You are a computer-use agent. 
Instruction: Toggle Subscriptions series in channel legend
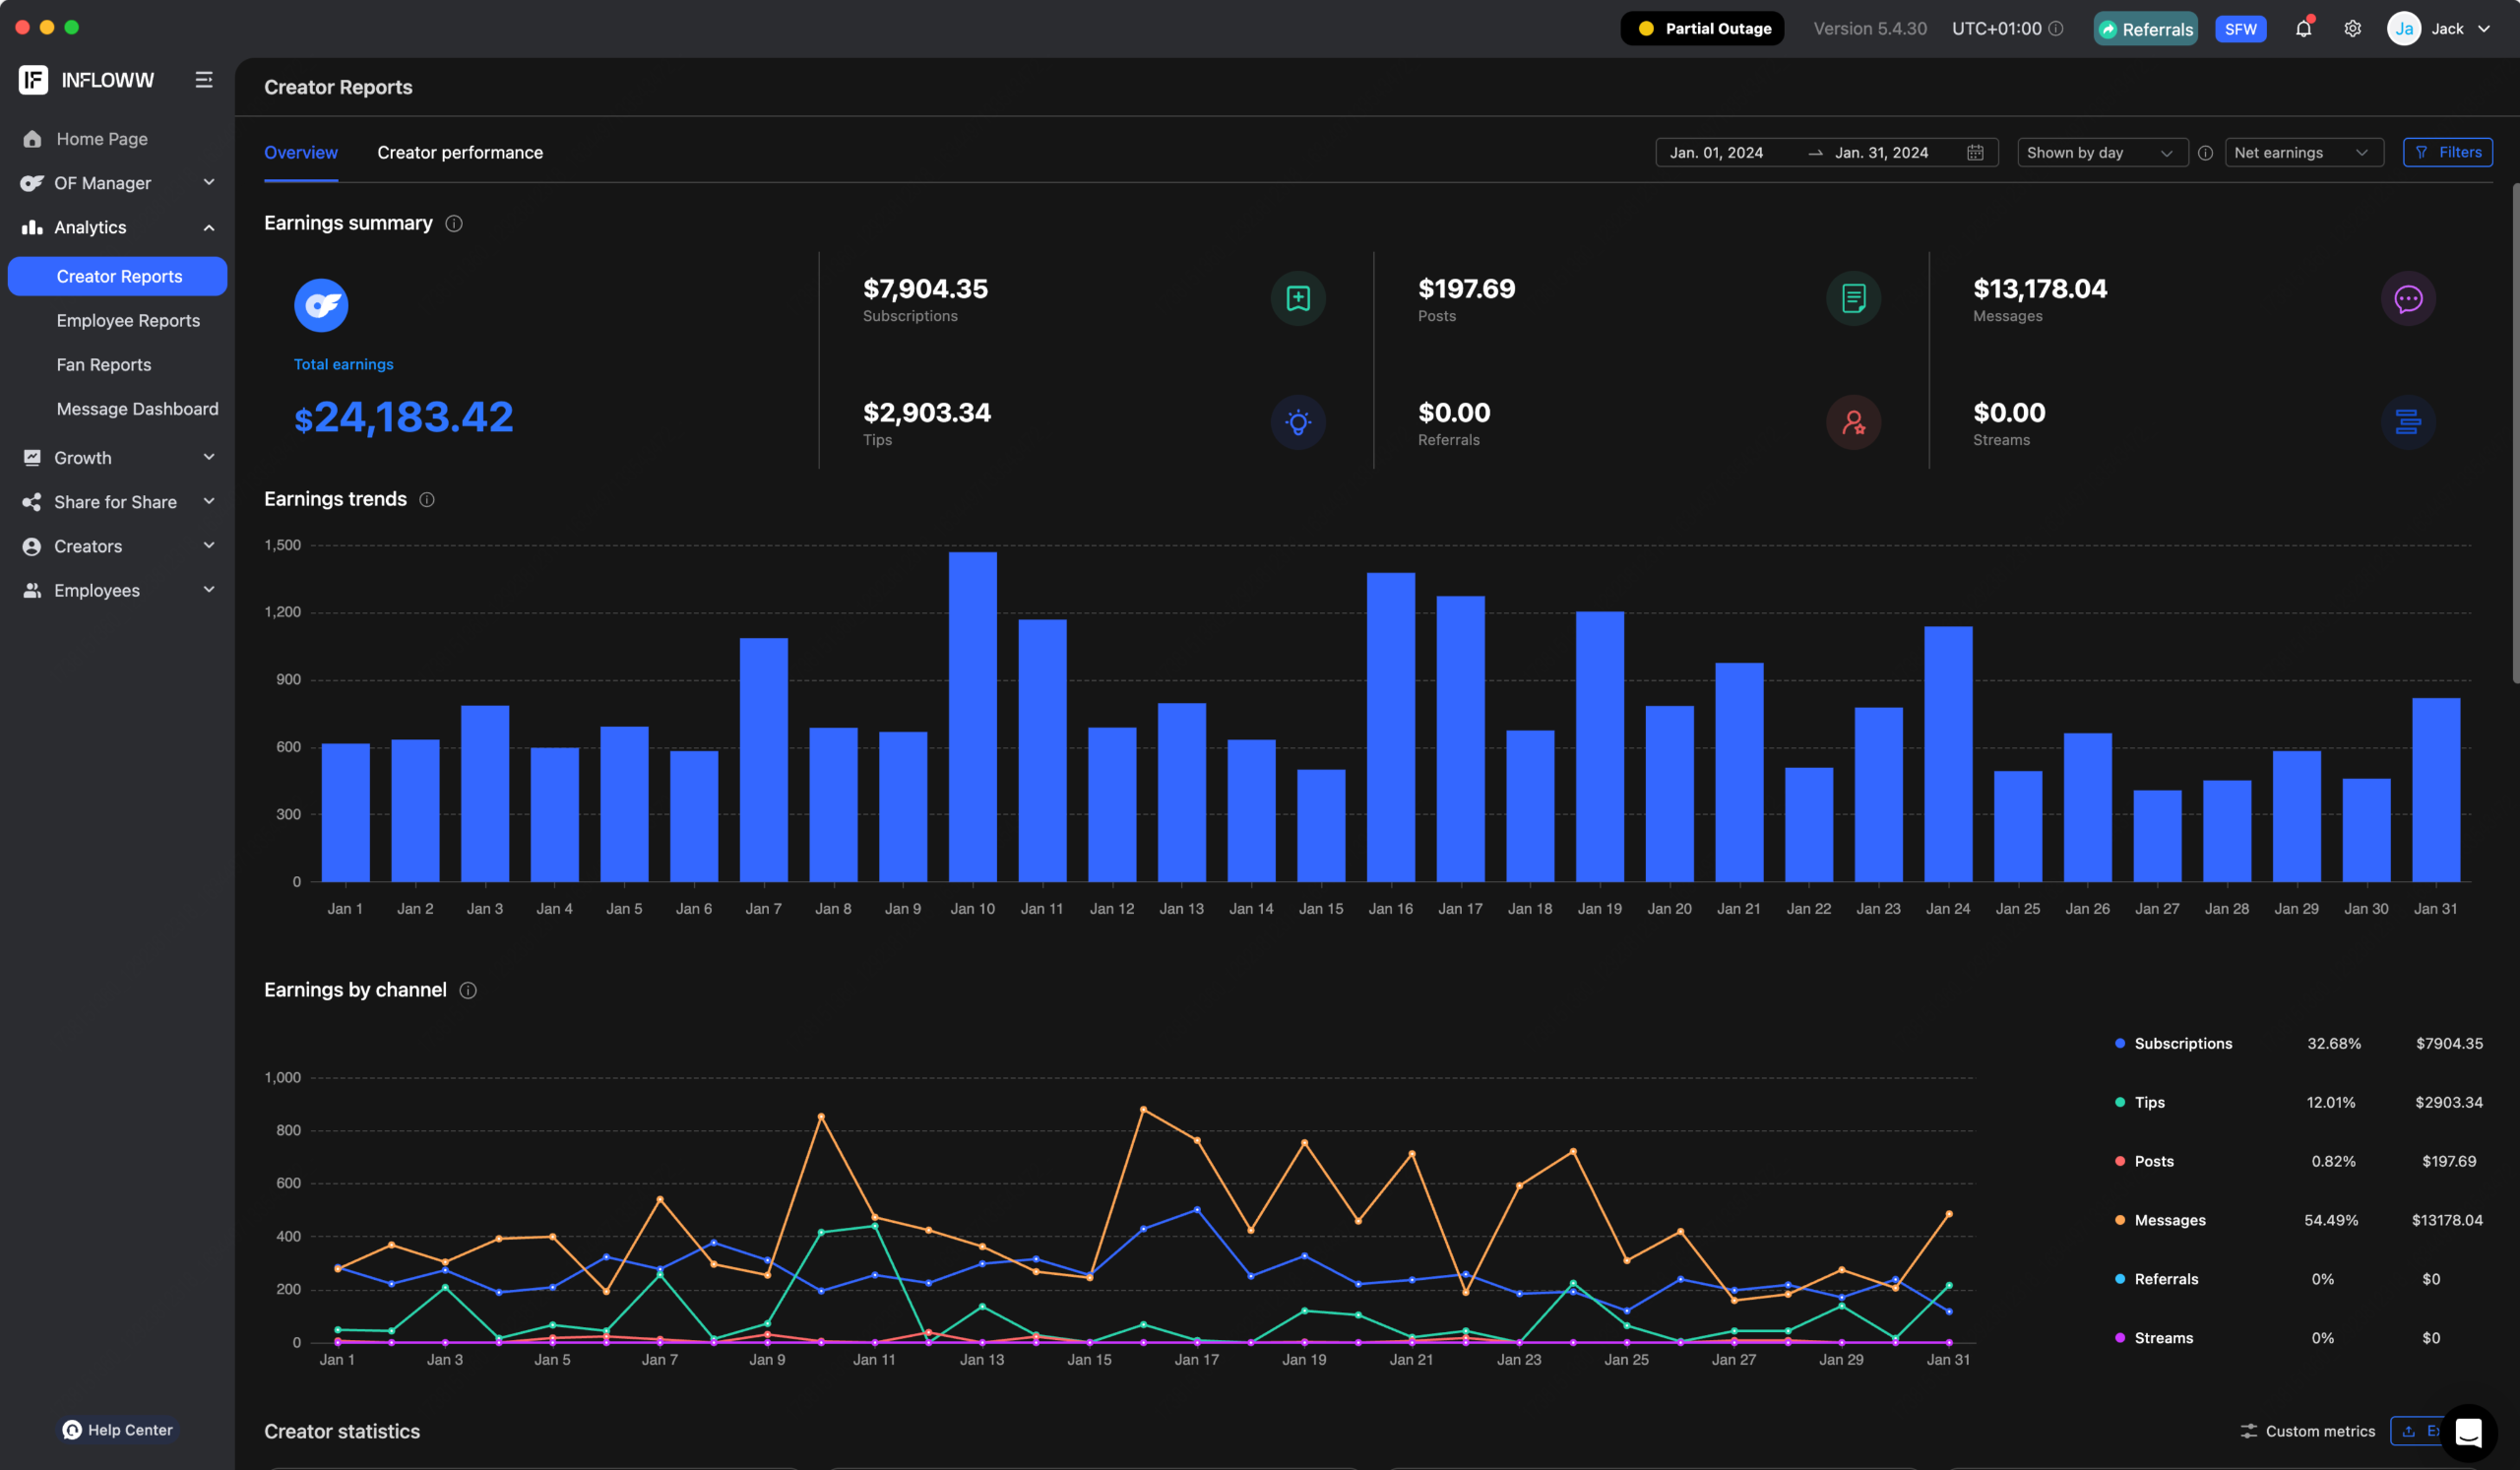pyautogui.click(x=2182, y=1043)
